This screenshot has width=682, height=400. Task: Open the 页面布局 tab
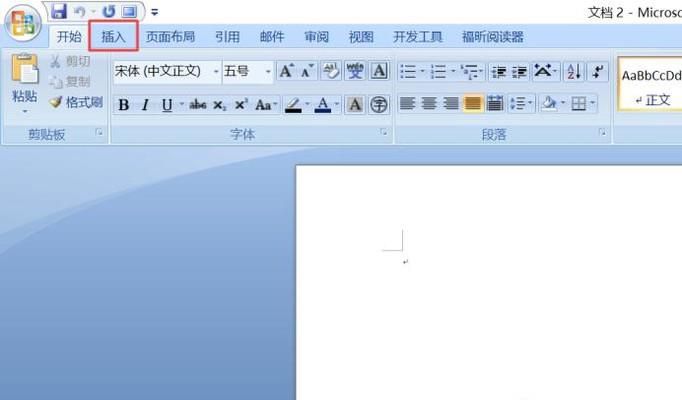(x=170, y=37)
